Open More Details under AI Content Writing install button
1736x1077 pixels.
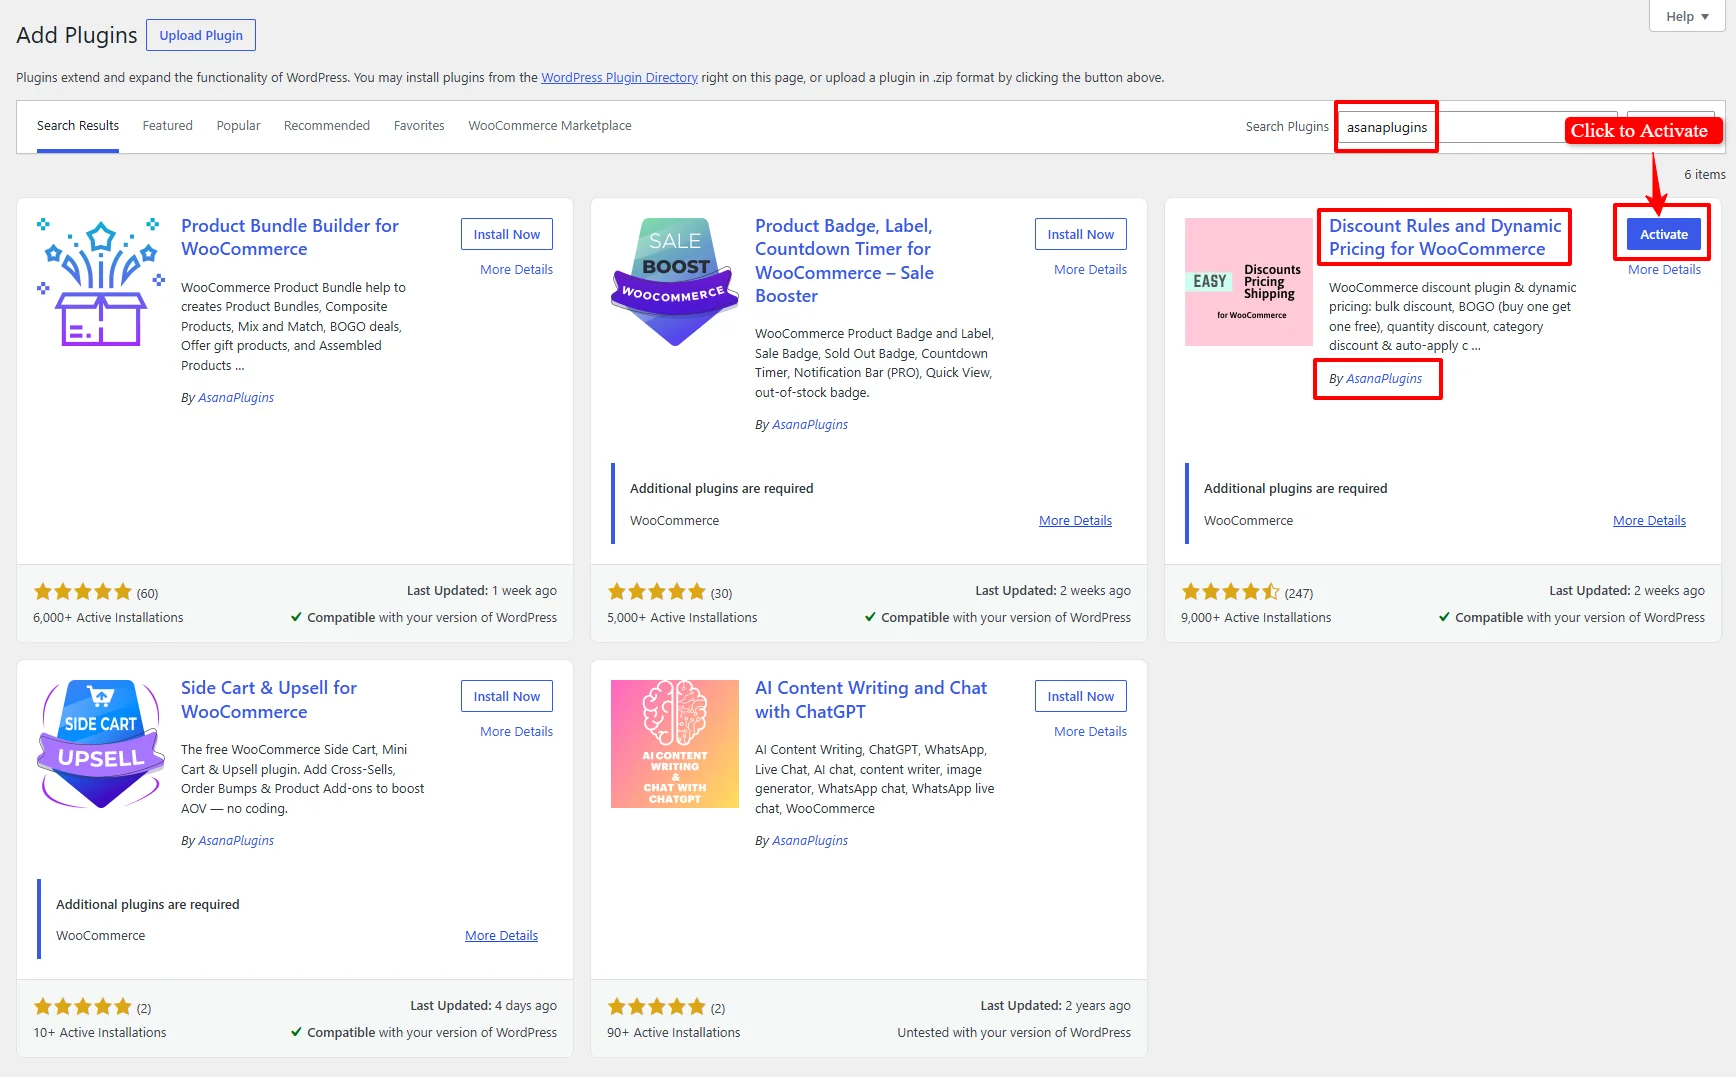click(1090, 732)
